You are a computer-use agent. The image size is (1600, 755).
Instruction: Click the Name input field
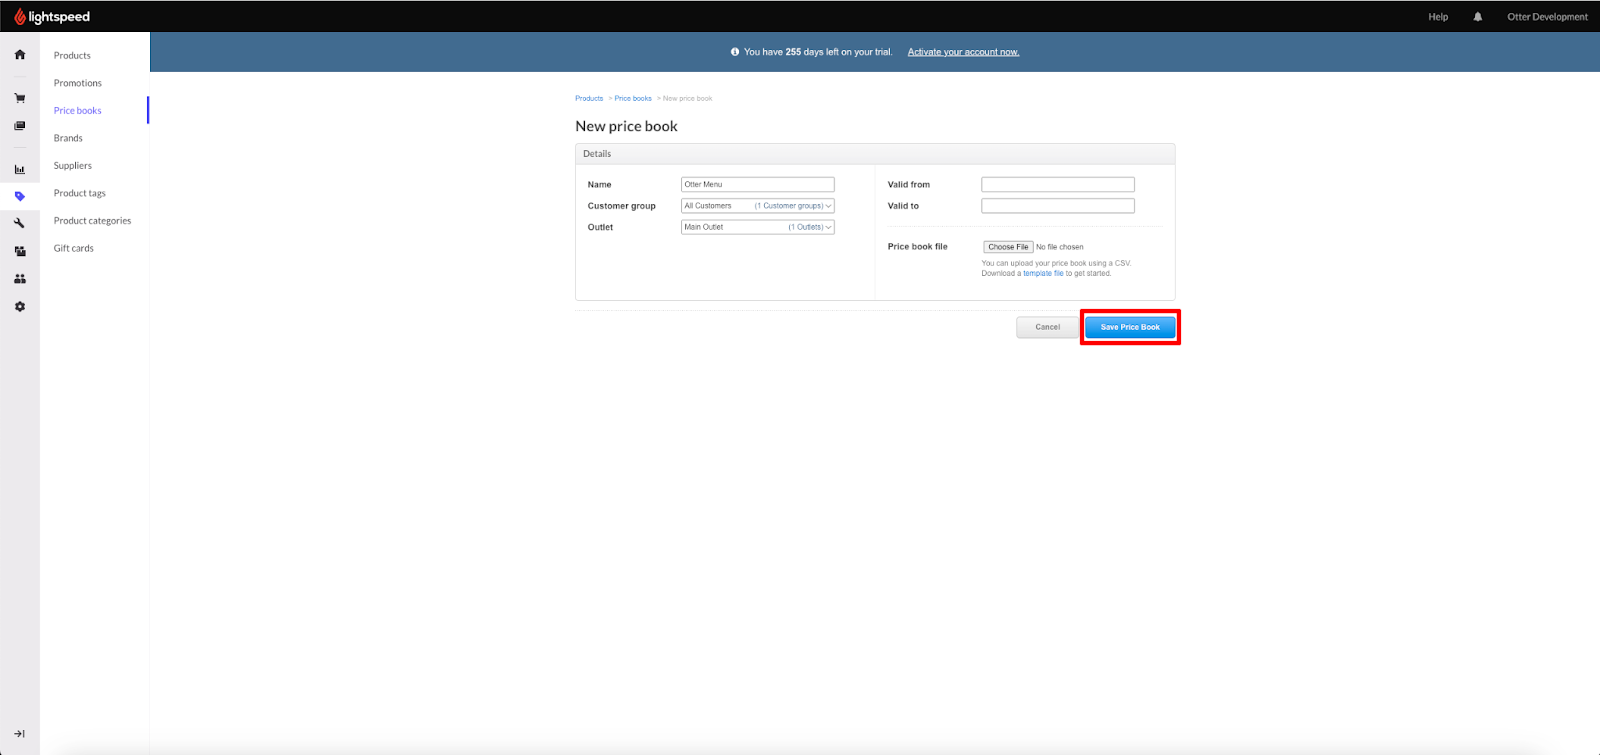tap(757, 185)
